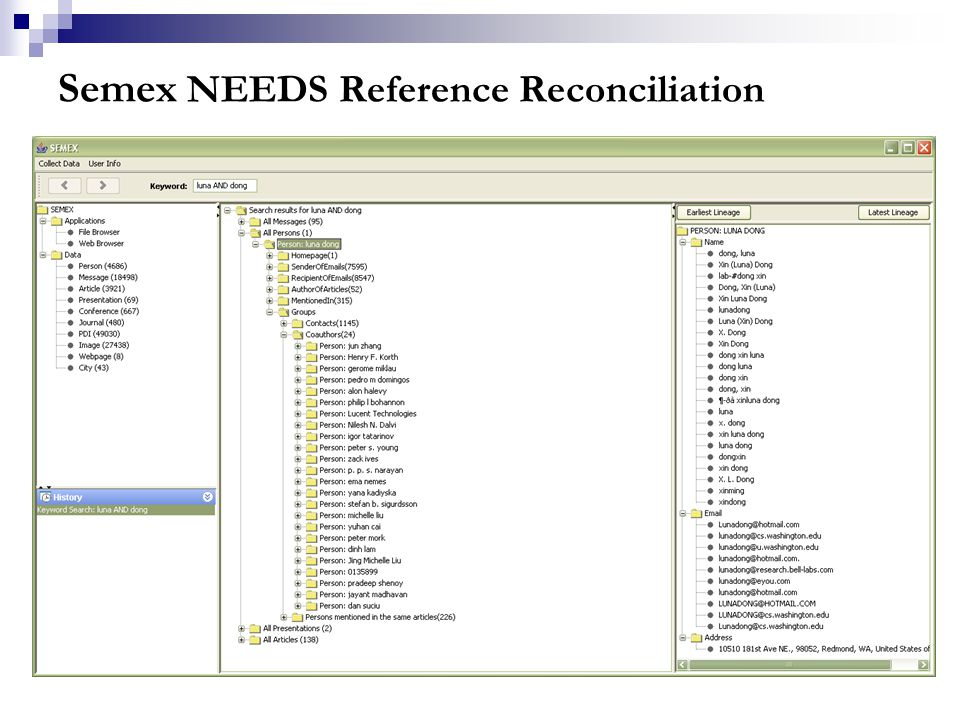
Task: Click the Earliest Lineage button
Action: tap(713, 212)
